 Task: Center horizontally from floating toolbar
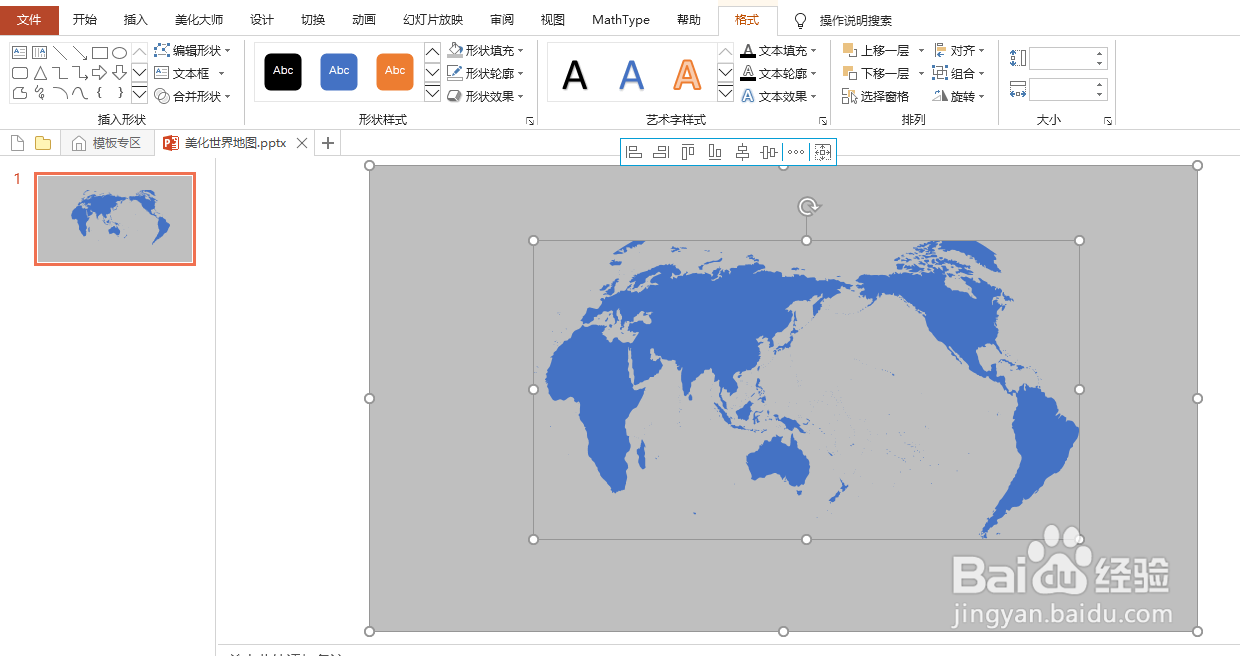pyautogui.click(x=741, y=152)
